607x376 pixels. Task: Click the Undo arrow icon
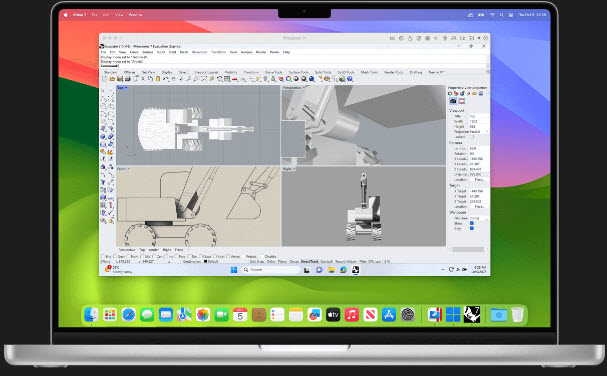(x=166, y=79)
